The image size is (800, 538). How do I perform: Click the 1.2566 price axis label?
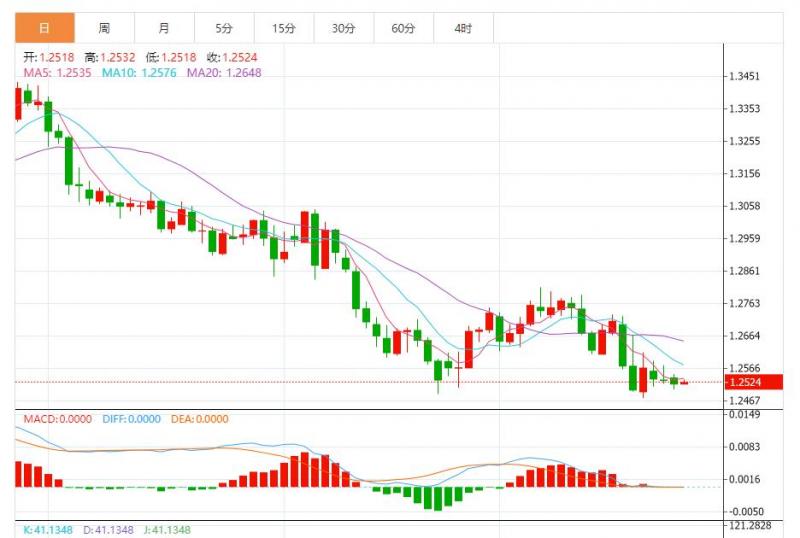tap(744, 368)
